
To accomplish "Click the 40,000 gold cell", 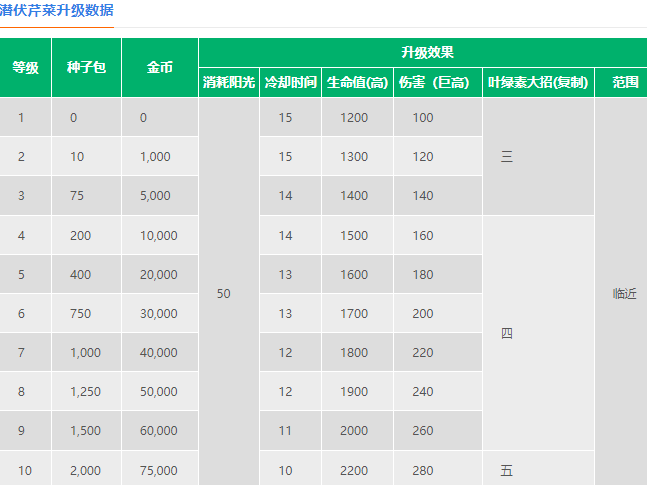I will pos(160,353).
